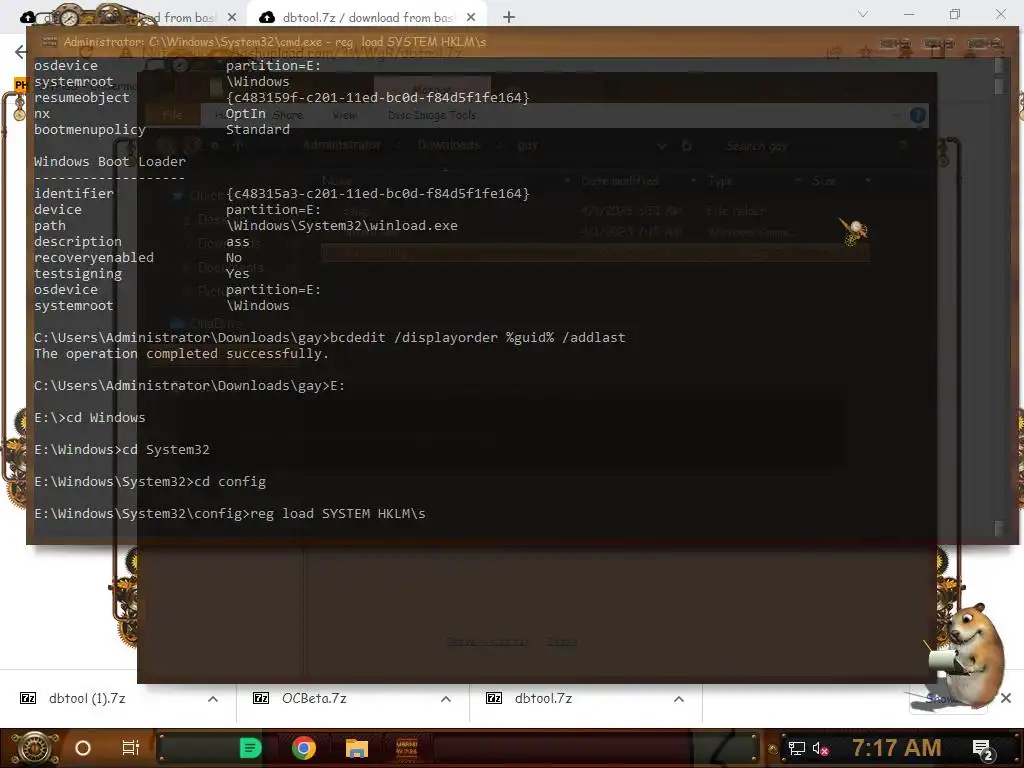Close the first Chrome tab

click(233, 17)
